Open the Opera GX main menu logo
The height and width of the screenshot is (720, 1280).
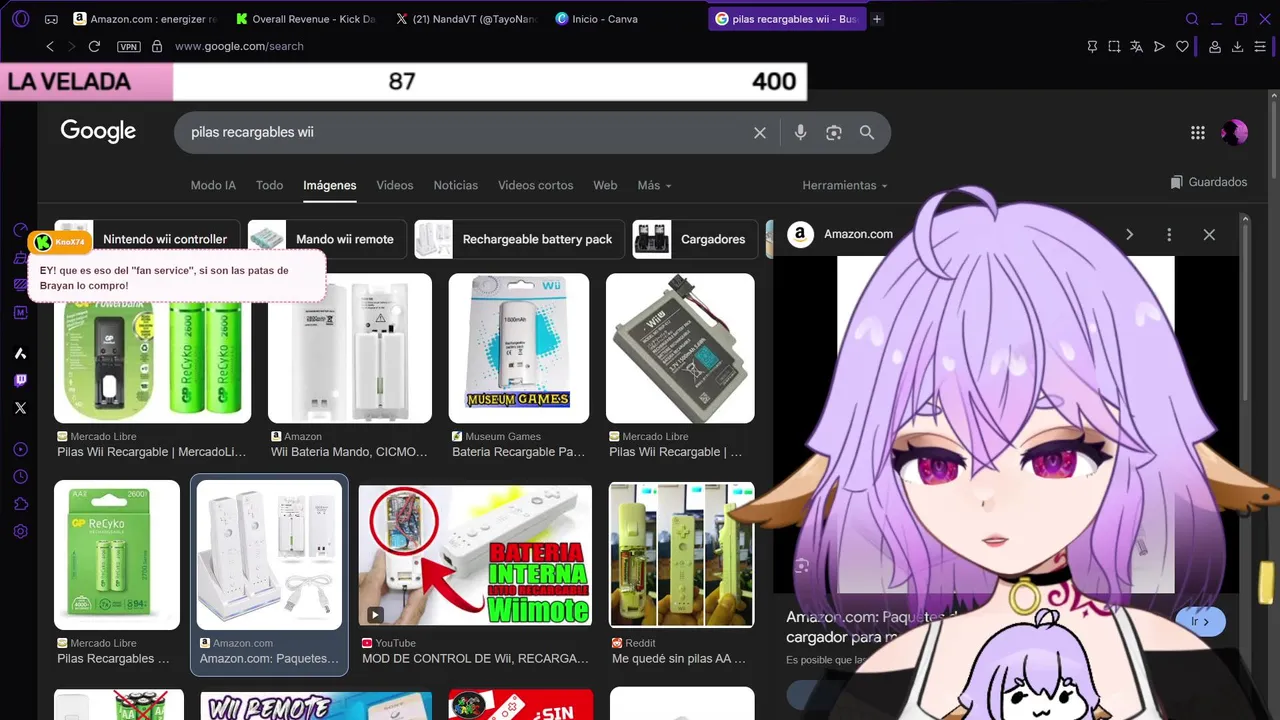point(21,19)
